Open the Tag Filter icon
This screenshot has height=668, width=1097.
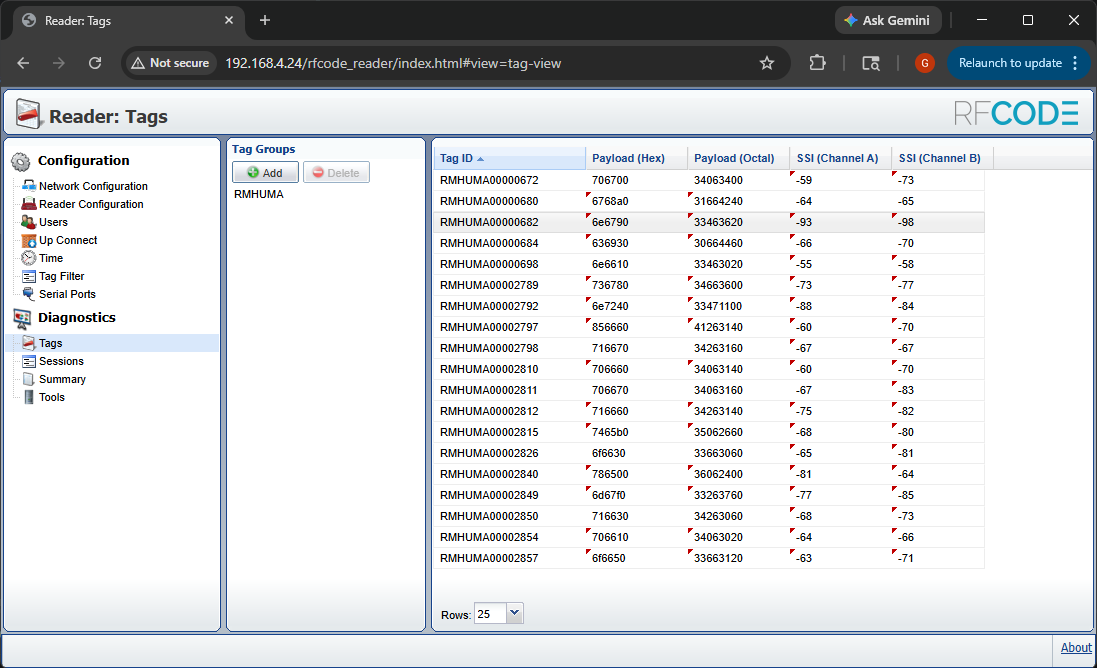click(x=29, y=276)
